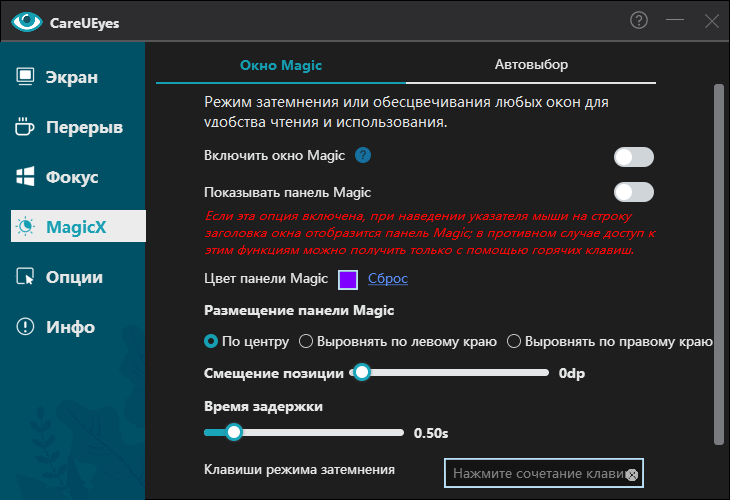Choose Выровнять по левому краю option

(307, 341)
